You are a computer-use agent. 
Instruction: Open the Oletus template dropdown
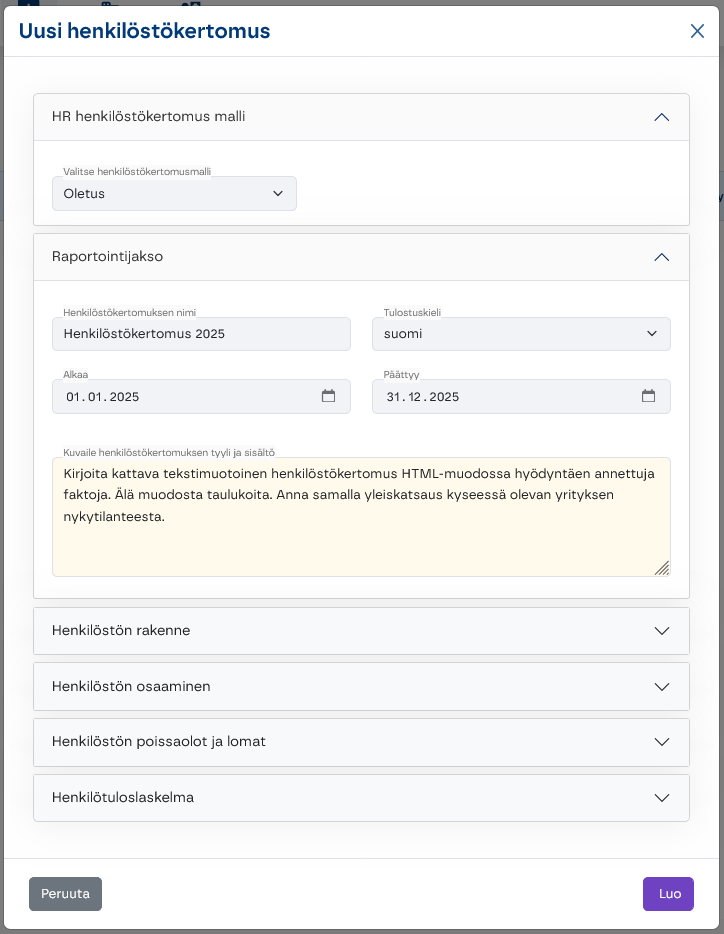point(174,194)
